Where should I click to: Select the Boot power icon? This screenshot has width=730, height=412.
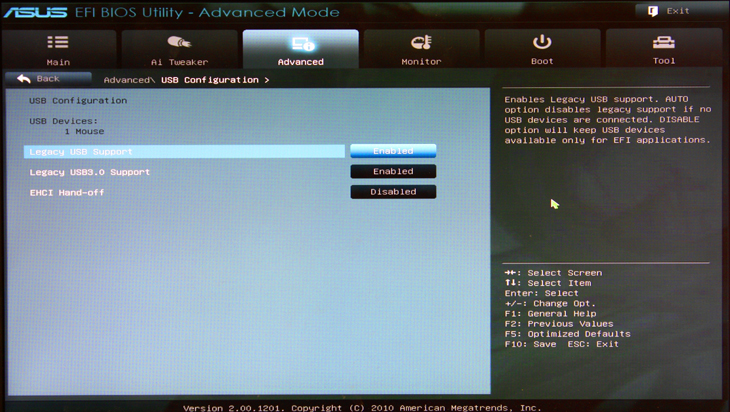point(542,42)
